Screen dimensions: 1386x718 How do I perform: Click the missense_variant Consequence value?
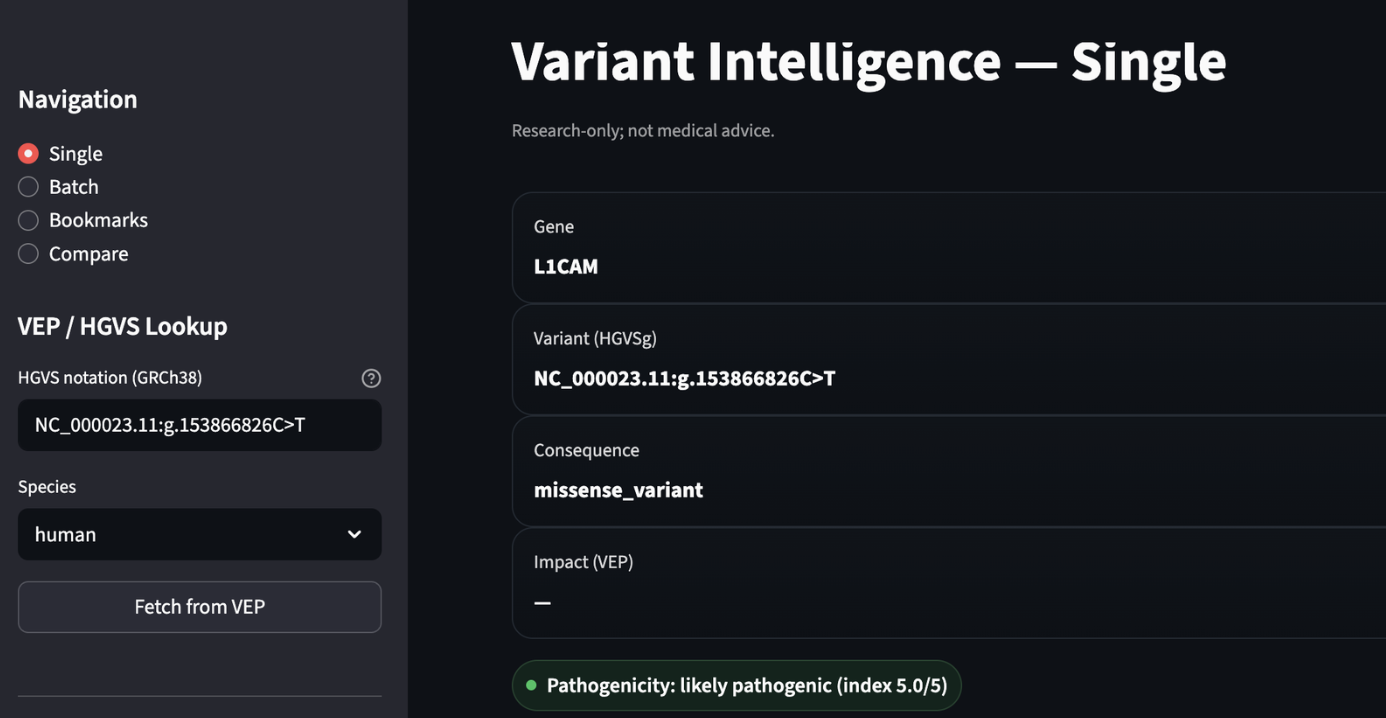[618, 490]
